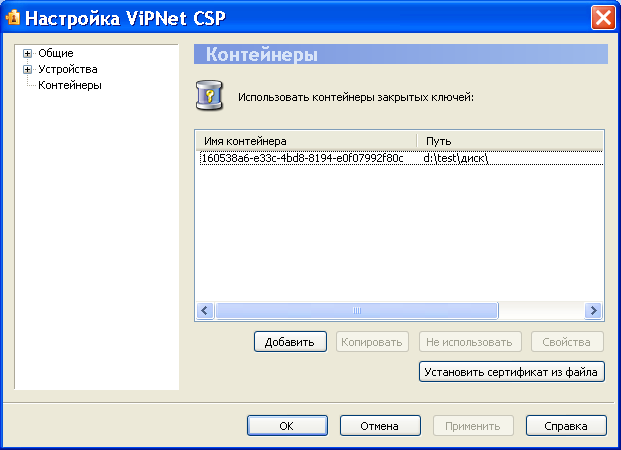
Task: Cancel with the Отмена button
Action: 380,426
